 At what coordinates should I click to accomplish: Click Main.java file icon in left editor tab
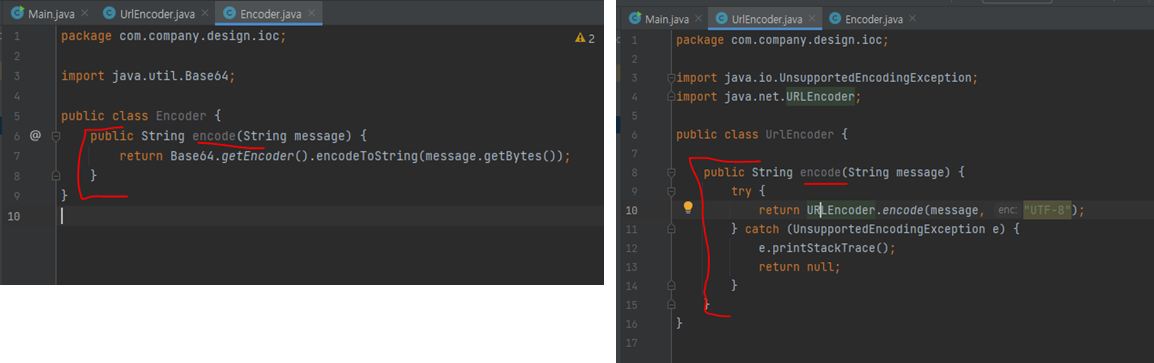tap(18, 13)
